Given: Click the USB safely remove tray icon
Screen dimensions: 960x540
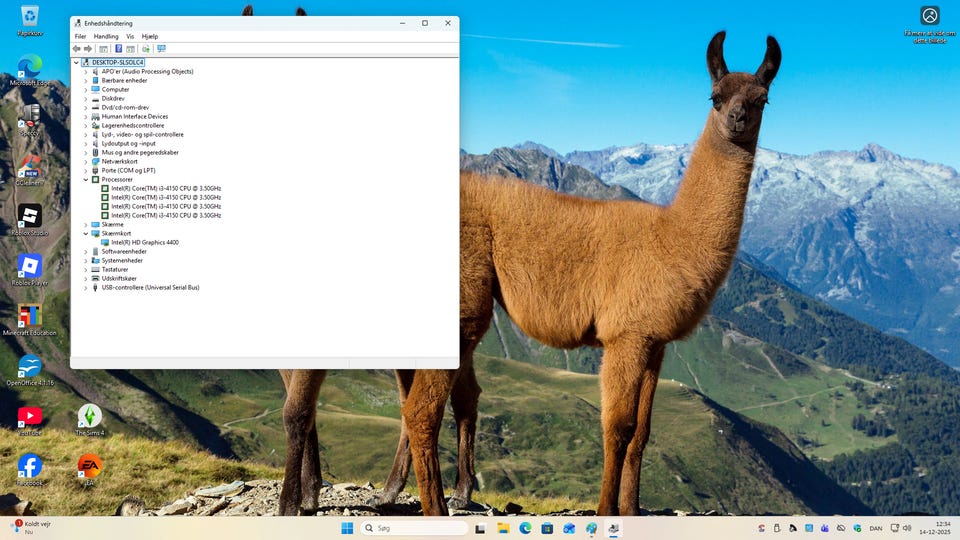Looking at the screenshot, I should (777, 528).
